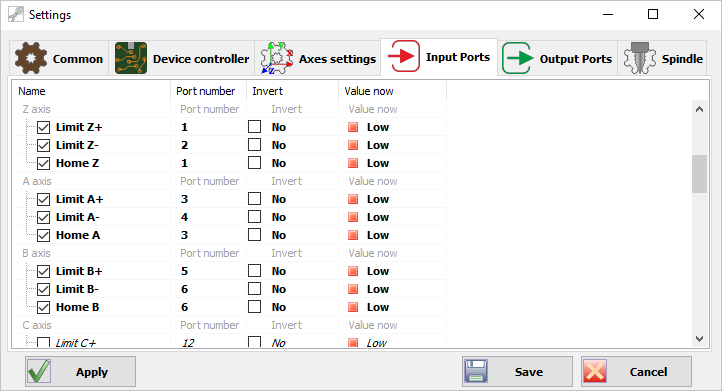Click the red X icon on Cancel
Image resolution: width=722 pixels, height=391 pixels.
[x=595, y=371]
